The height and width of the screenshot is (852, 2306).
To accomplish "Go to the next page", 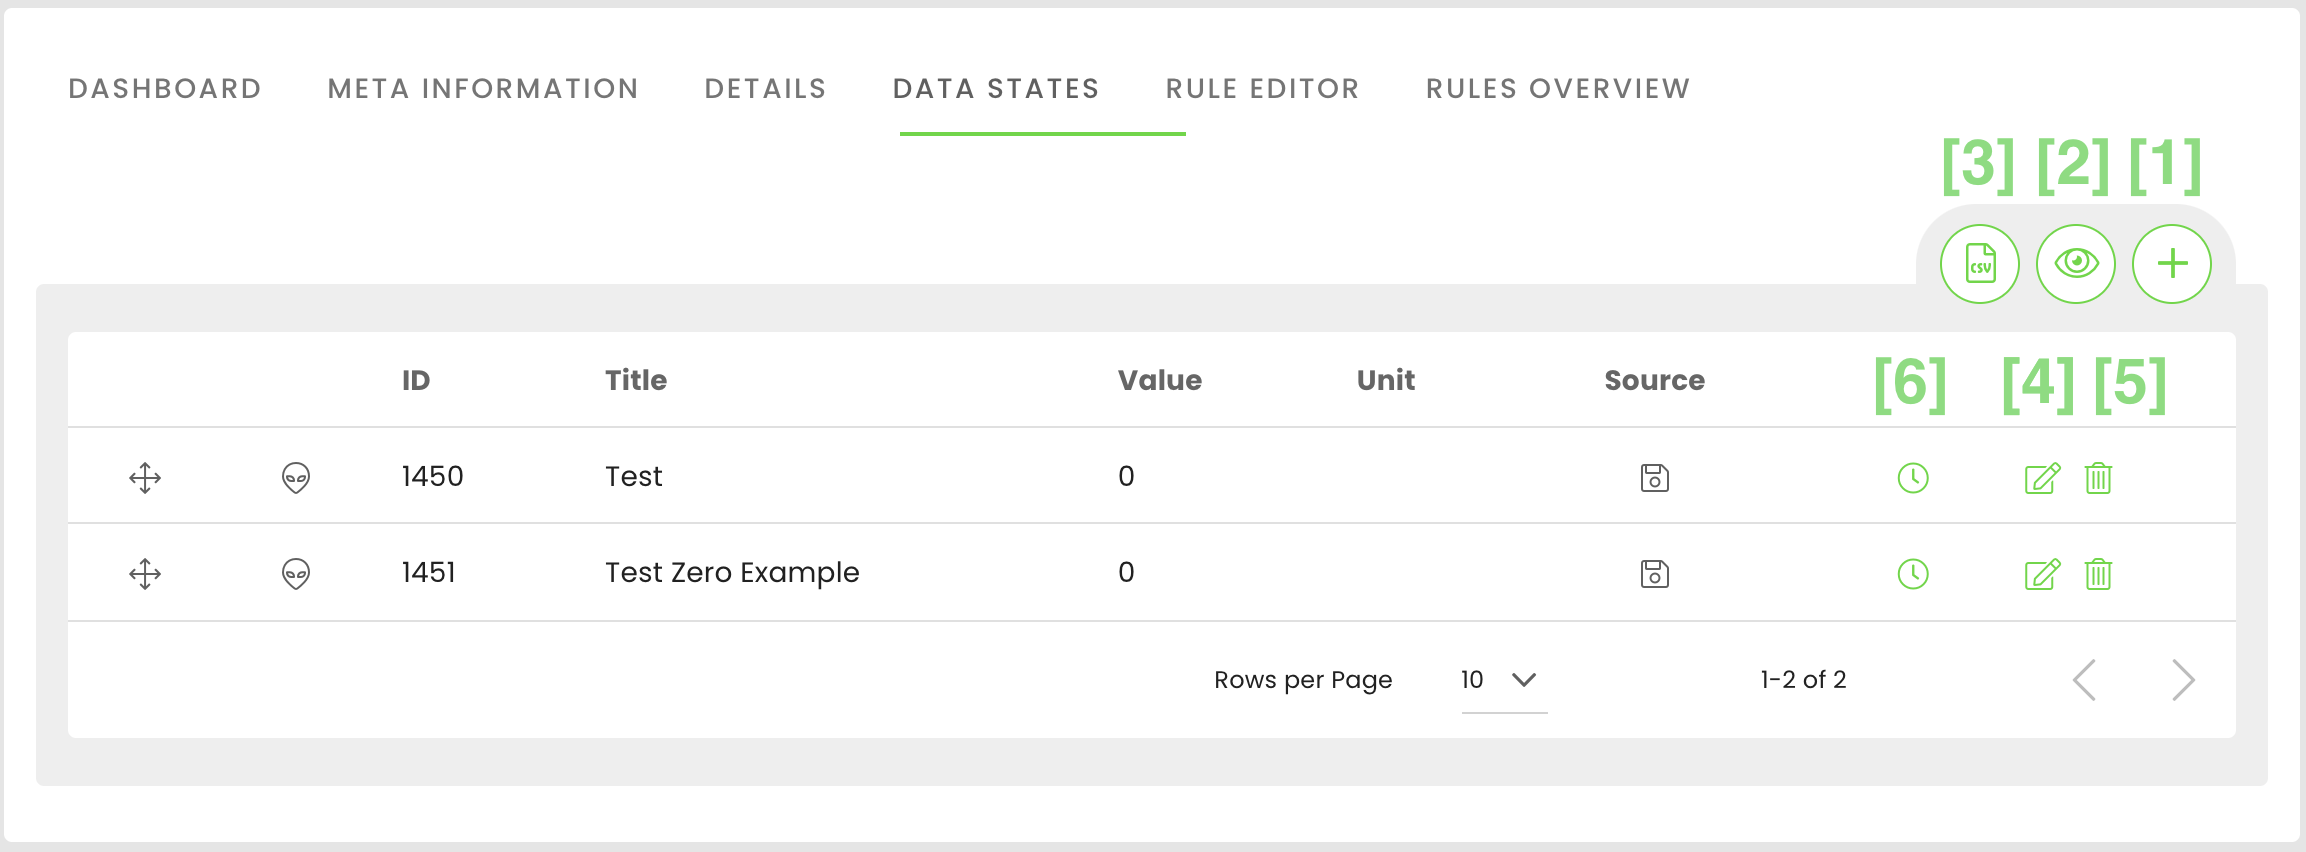I will pos(2183,680).
